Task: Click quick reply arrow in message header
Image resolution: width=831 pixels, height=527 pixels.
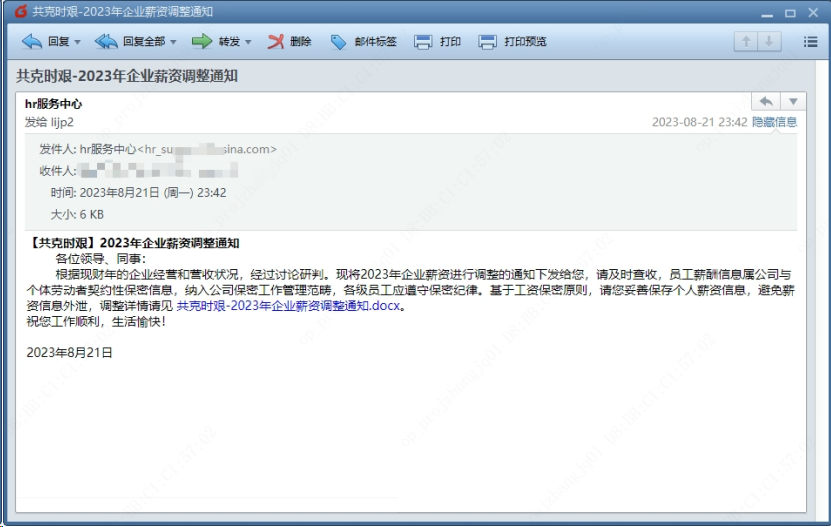Action: click(x=766, y=102)
